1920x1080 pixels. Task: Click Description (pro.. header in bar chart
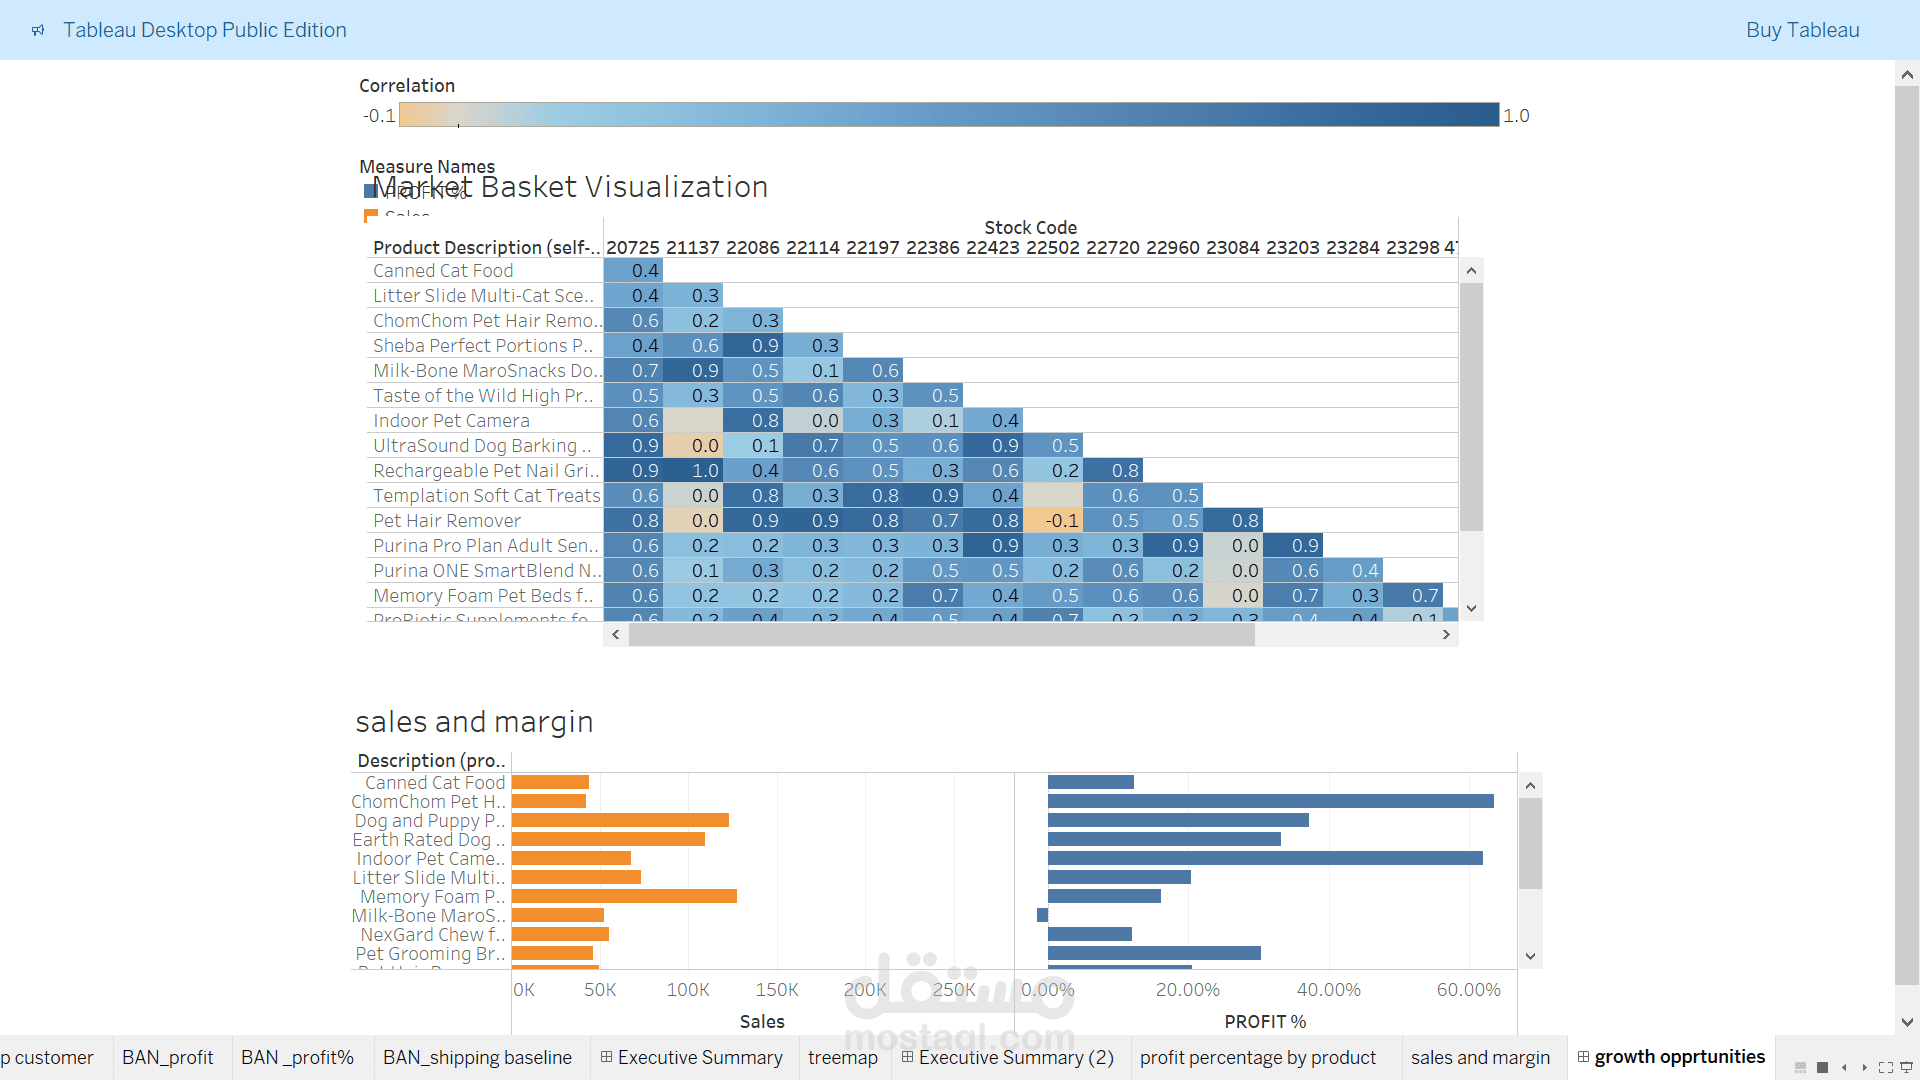[431, 761]
